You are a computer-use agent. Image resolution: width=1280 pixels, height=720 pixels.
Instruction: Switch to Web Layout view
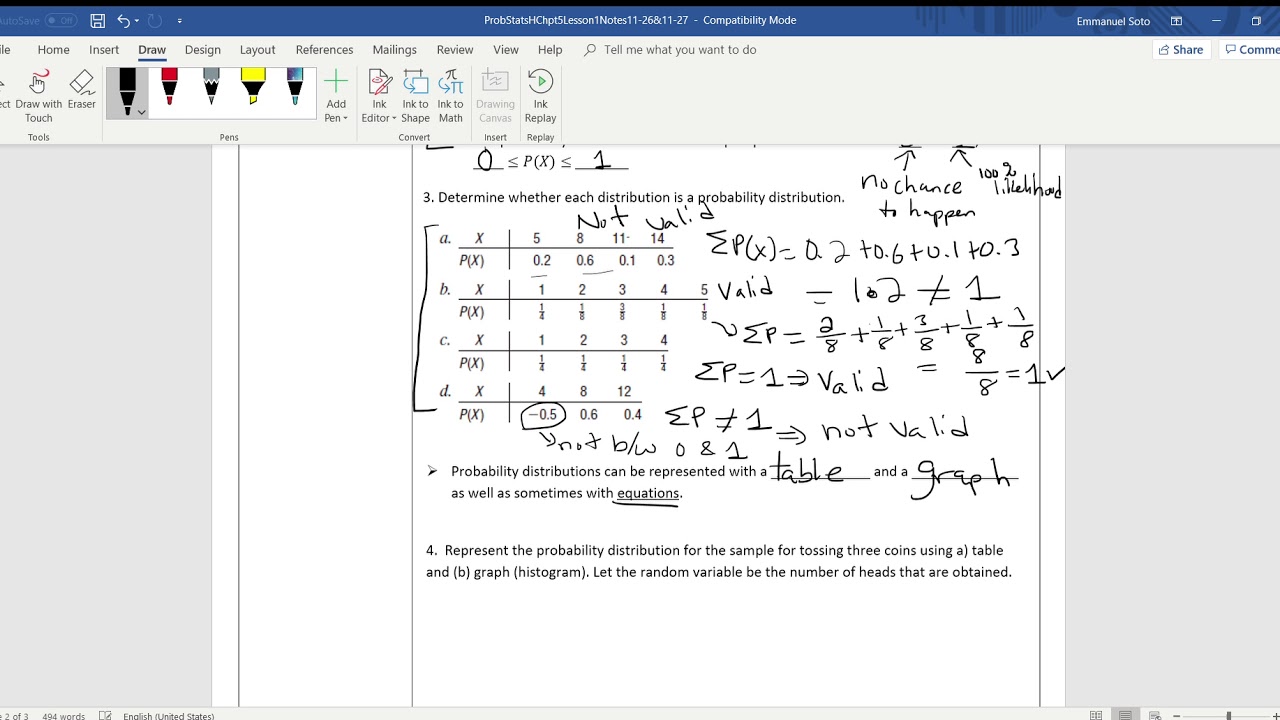pyautogui.click(x=1154, y=715)
